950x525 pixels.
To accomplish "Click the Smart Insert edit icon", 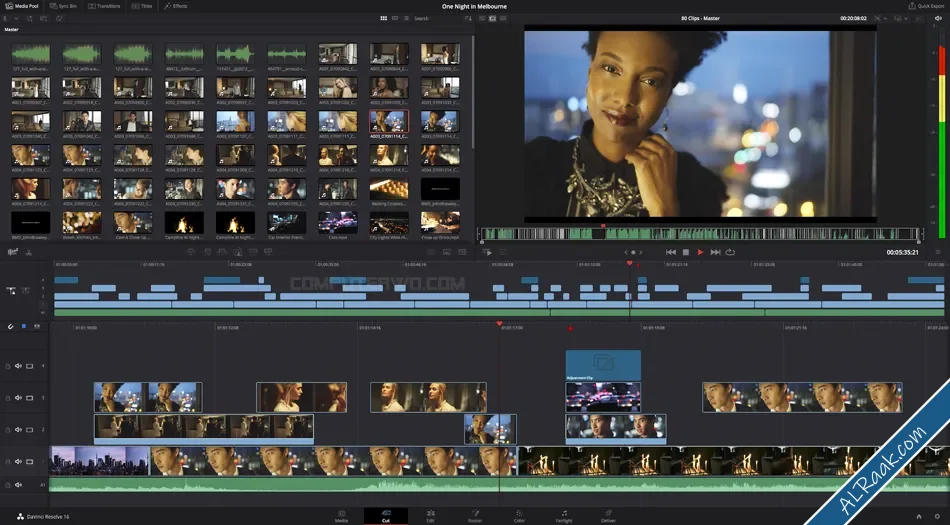I will (191, 252).
